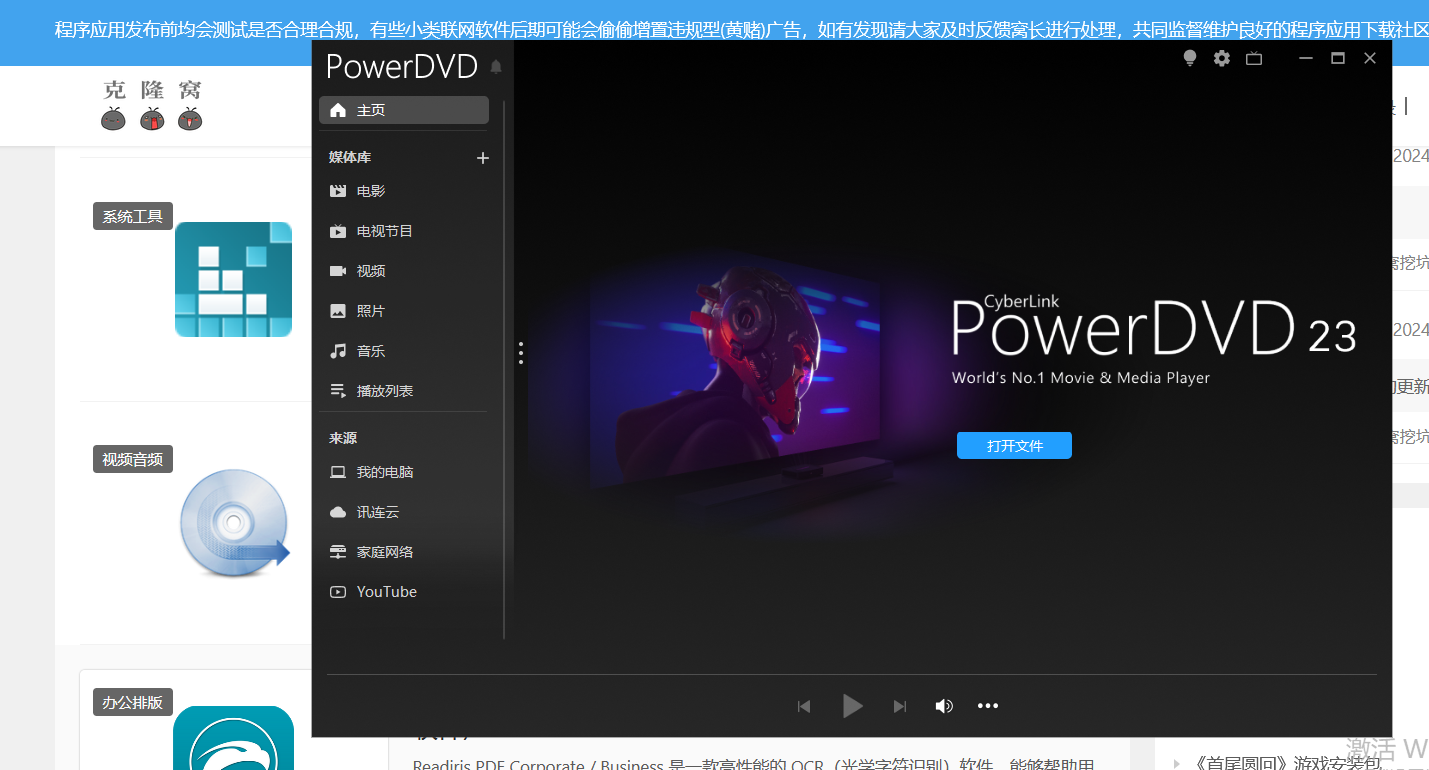Click the TV icon beside 电视节目

[x=338, y=231]
